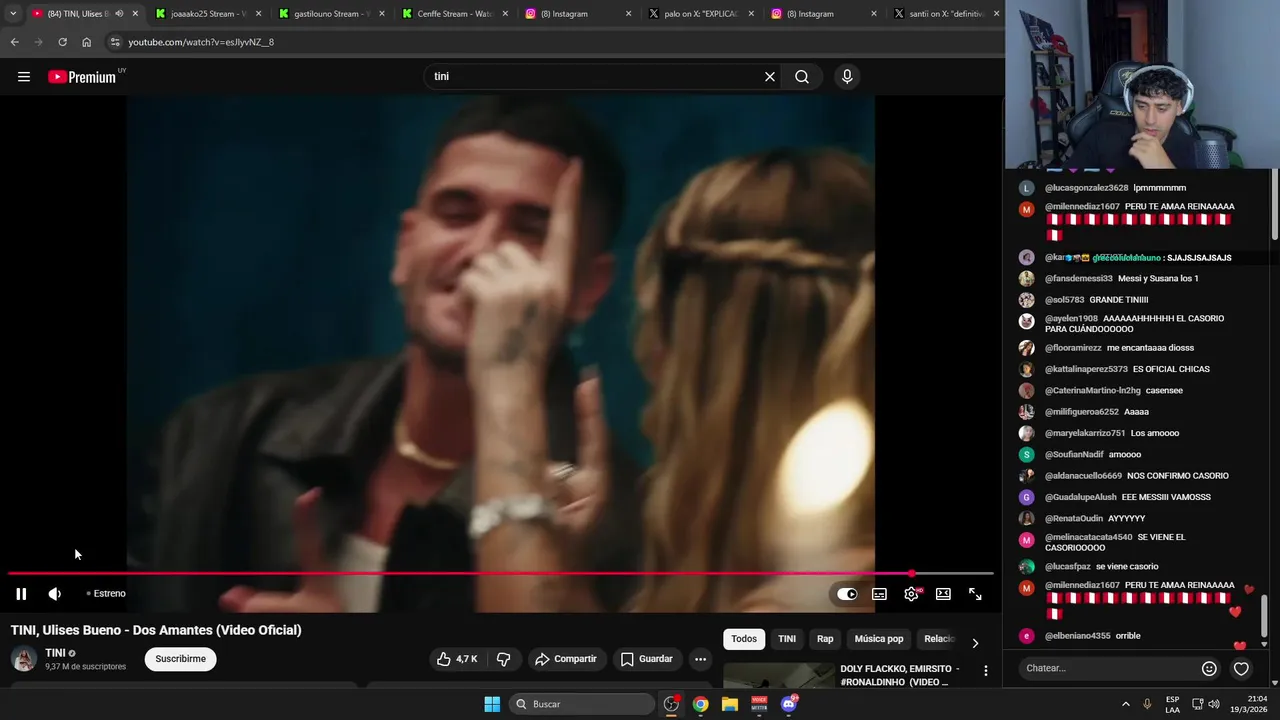Select the Todos filter chip
Image resolution: width=1280 pixels, height=720 pixels.
pyautogui.click(x=744, y=639)
